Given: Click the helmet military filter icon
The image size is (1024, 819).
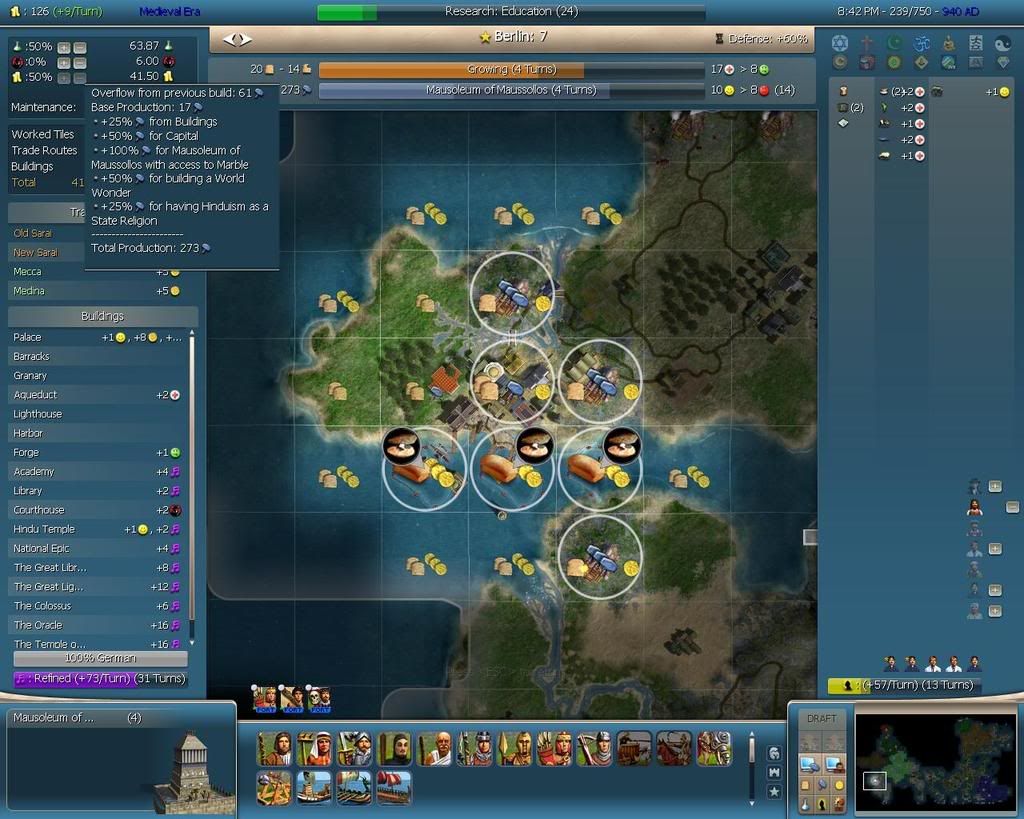Looking at the screenshot, I should [x=775, y=753].
